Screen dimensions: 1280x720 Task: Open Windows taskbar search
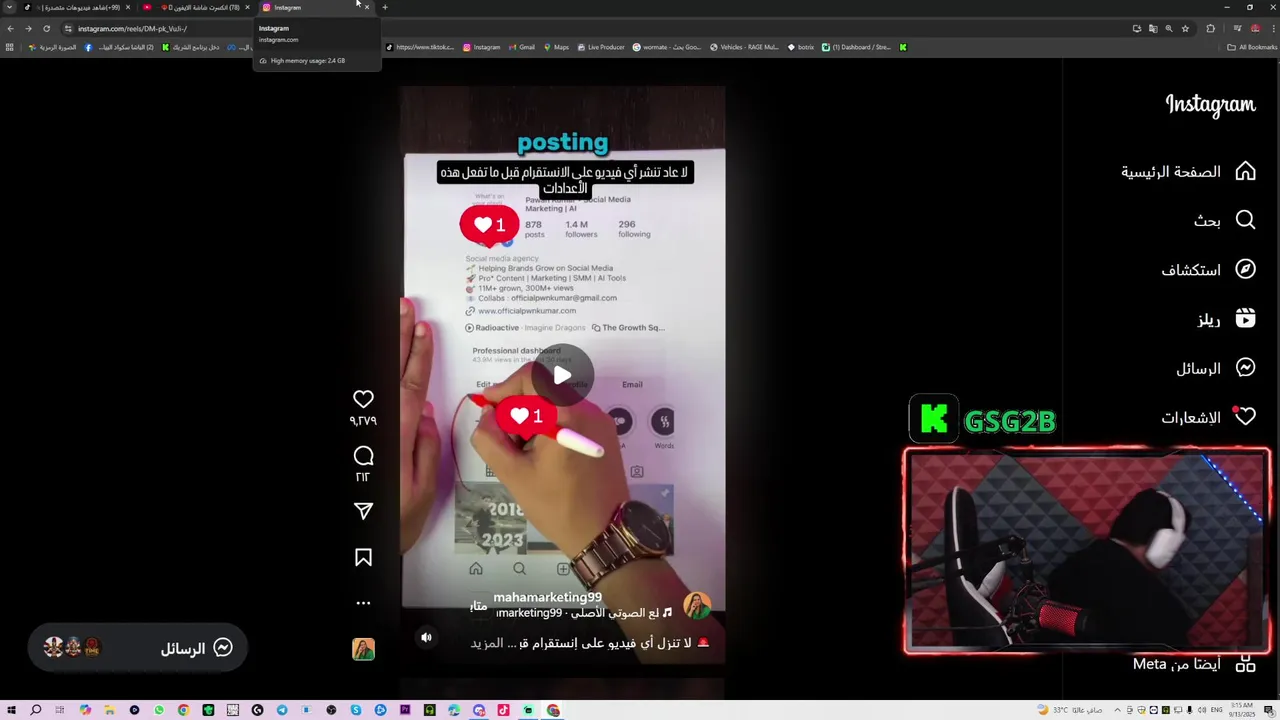[35, 710]
